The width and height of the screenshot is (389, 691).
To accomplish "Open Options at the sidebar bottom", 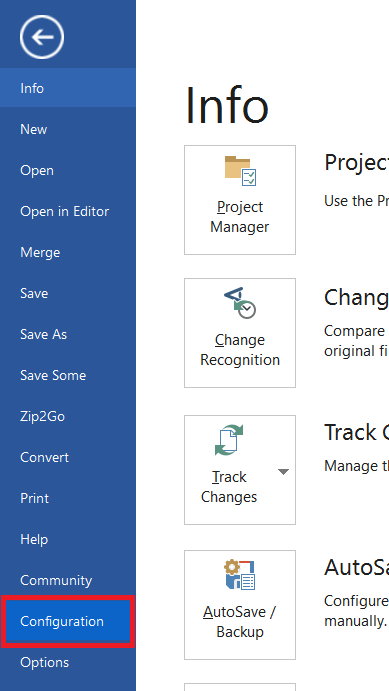I will pos(68,662).
